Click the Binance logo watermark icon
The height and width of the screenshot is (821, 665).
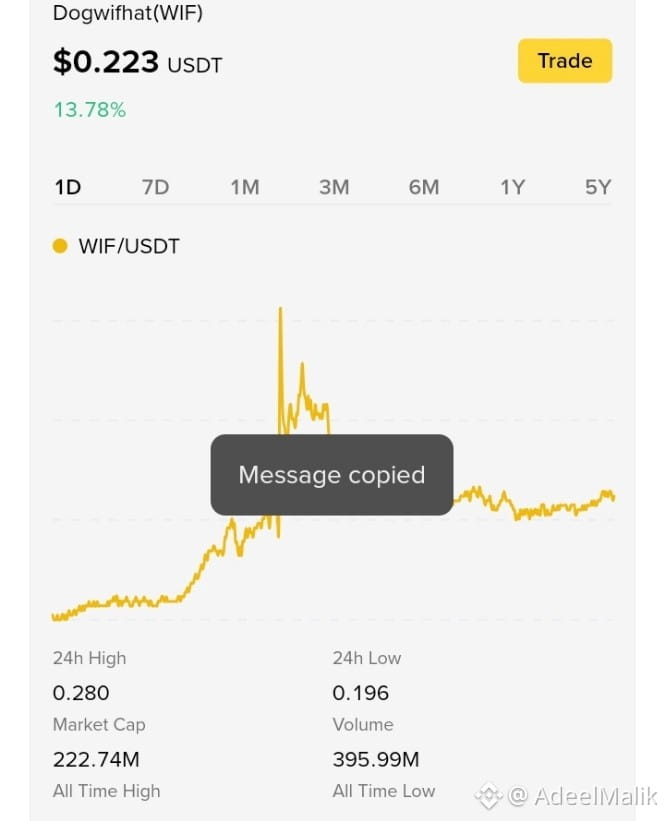coord(489,796)
